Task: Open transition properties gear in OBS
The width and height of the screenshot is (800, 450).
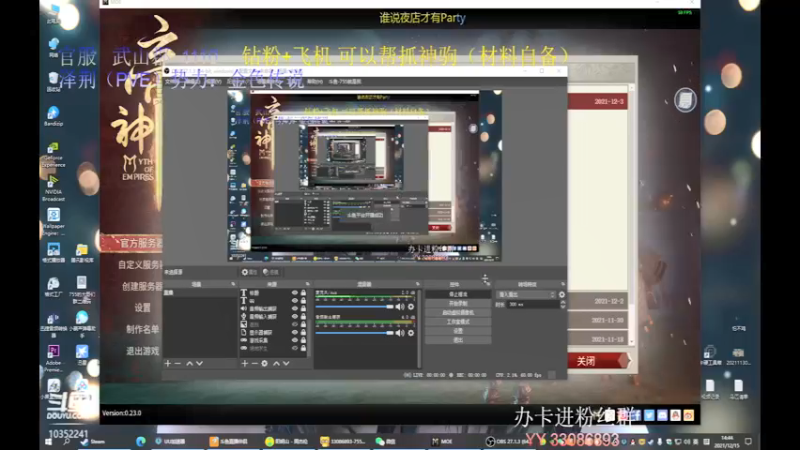Action: click(x=562, y=294)
